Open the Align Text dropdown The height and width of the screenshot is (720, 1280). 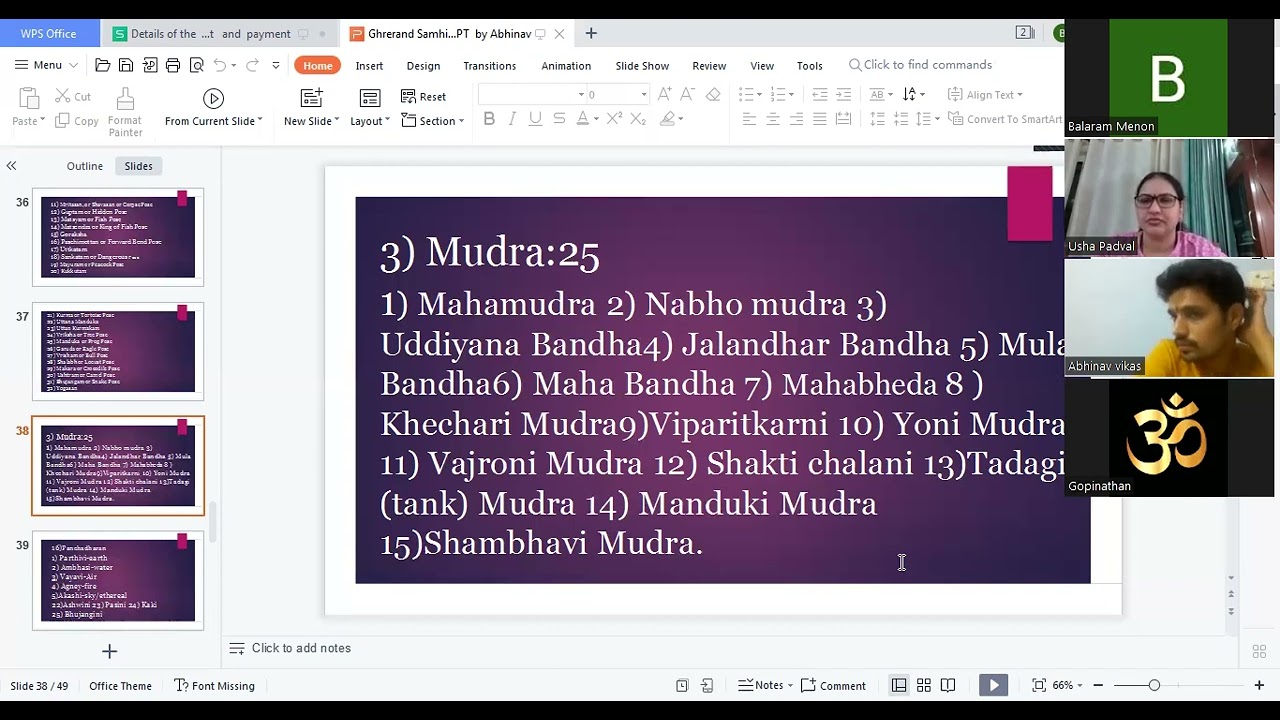[x=985, y=95]
